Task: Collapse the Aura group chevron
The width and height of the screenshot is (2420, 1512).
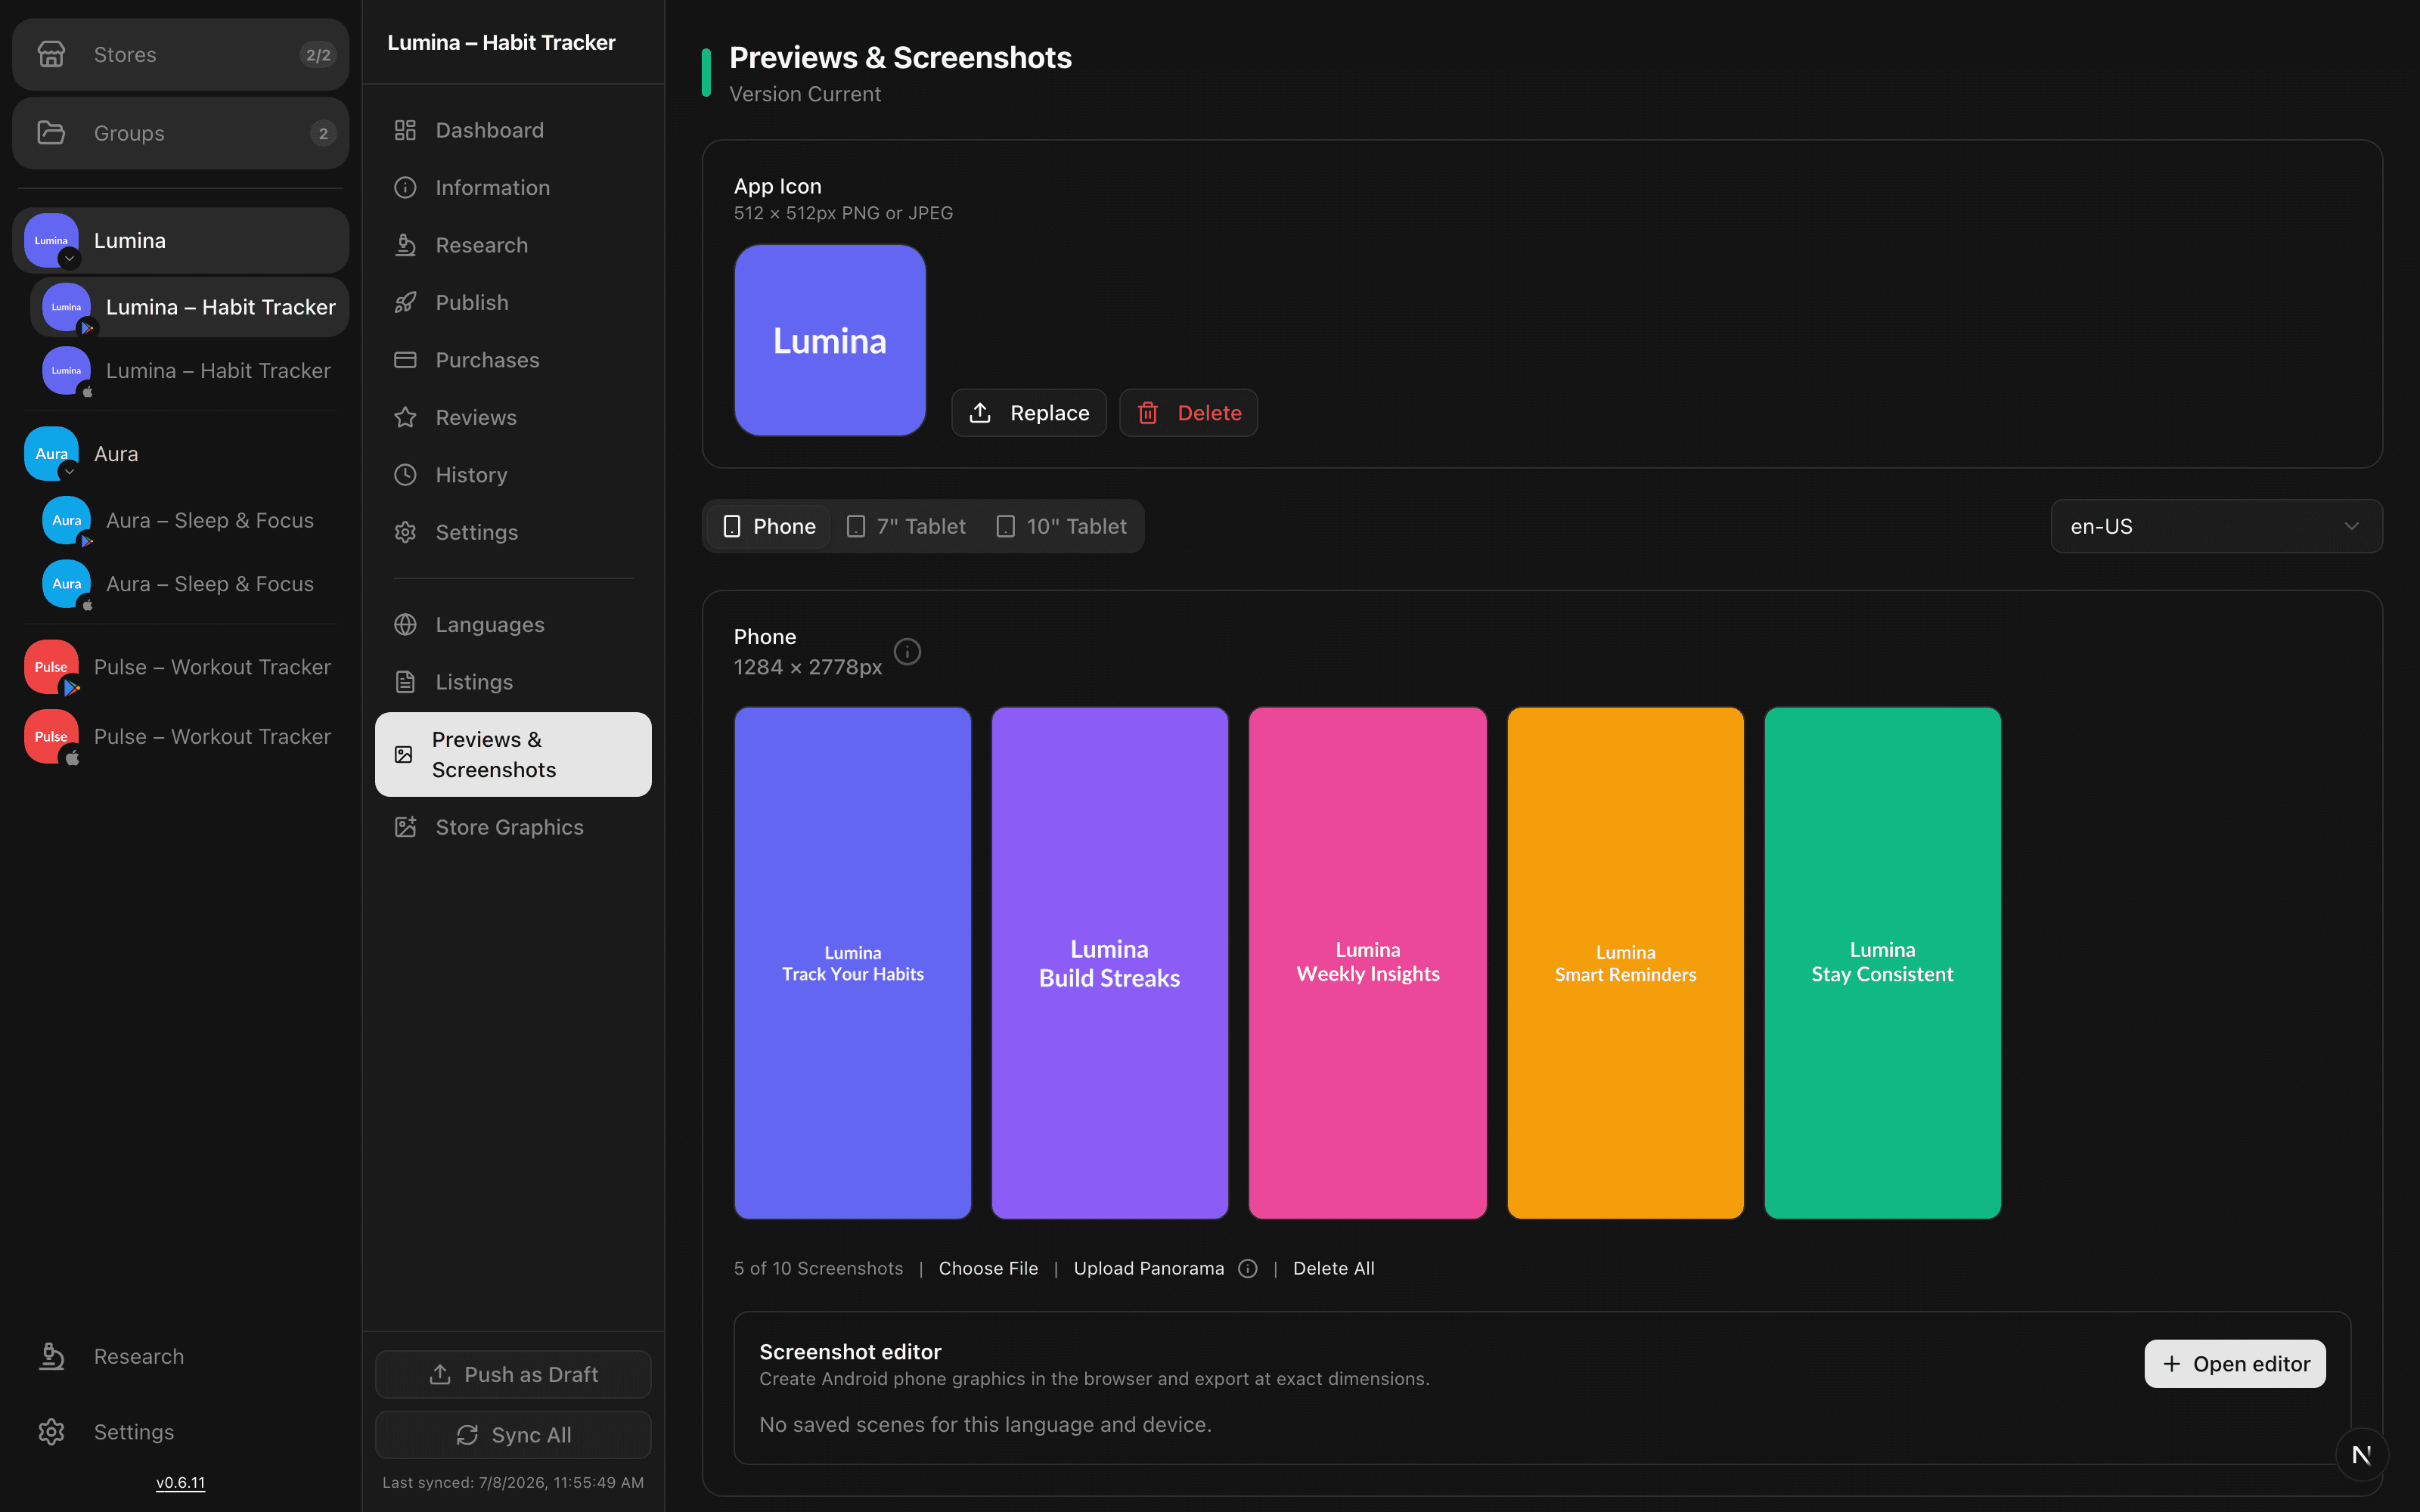Action: [69, 472]
